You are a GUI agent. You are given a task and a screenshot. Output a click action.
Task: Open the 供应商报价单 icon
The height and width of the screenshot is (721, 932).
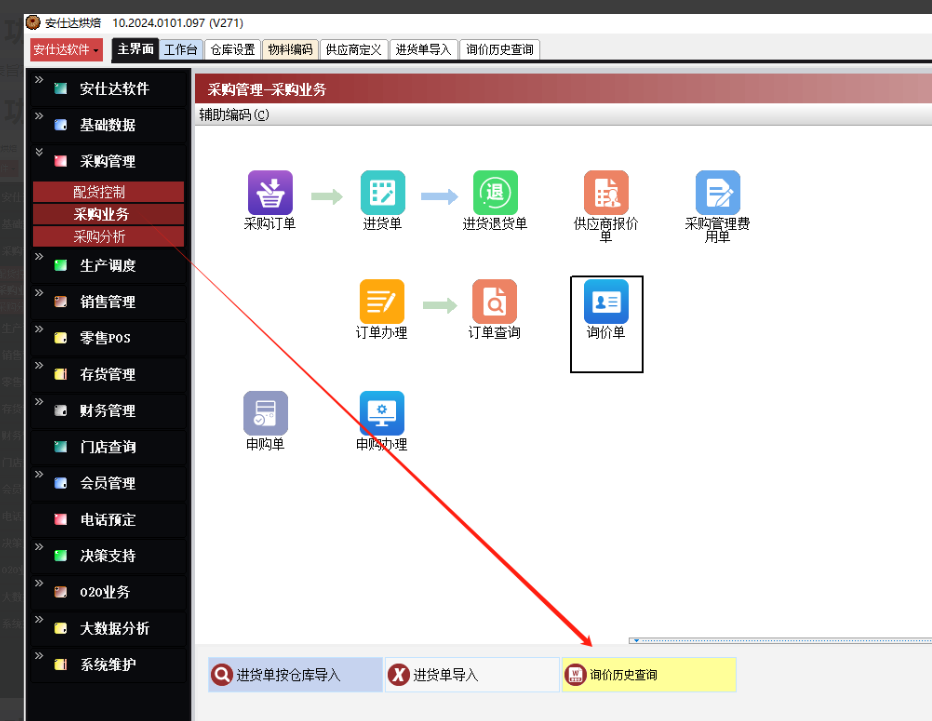coord(606,193)
